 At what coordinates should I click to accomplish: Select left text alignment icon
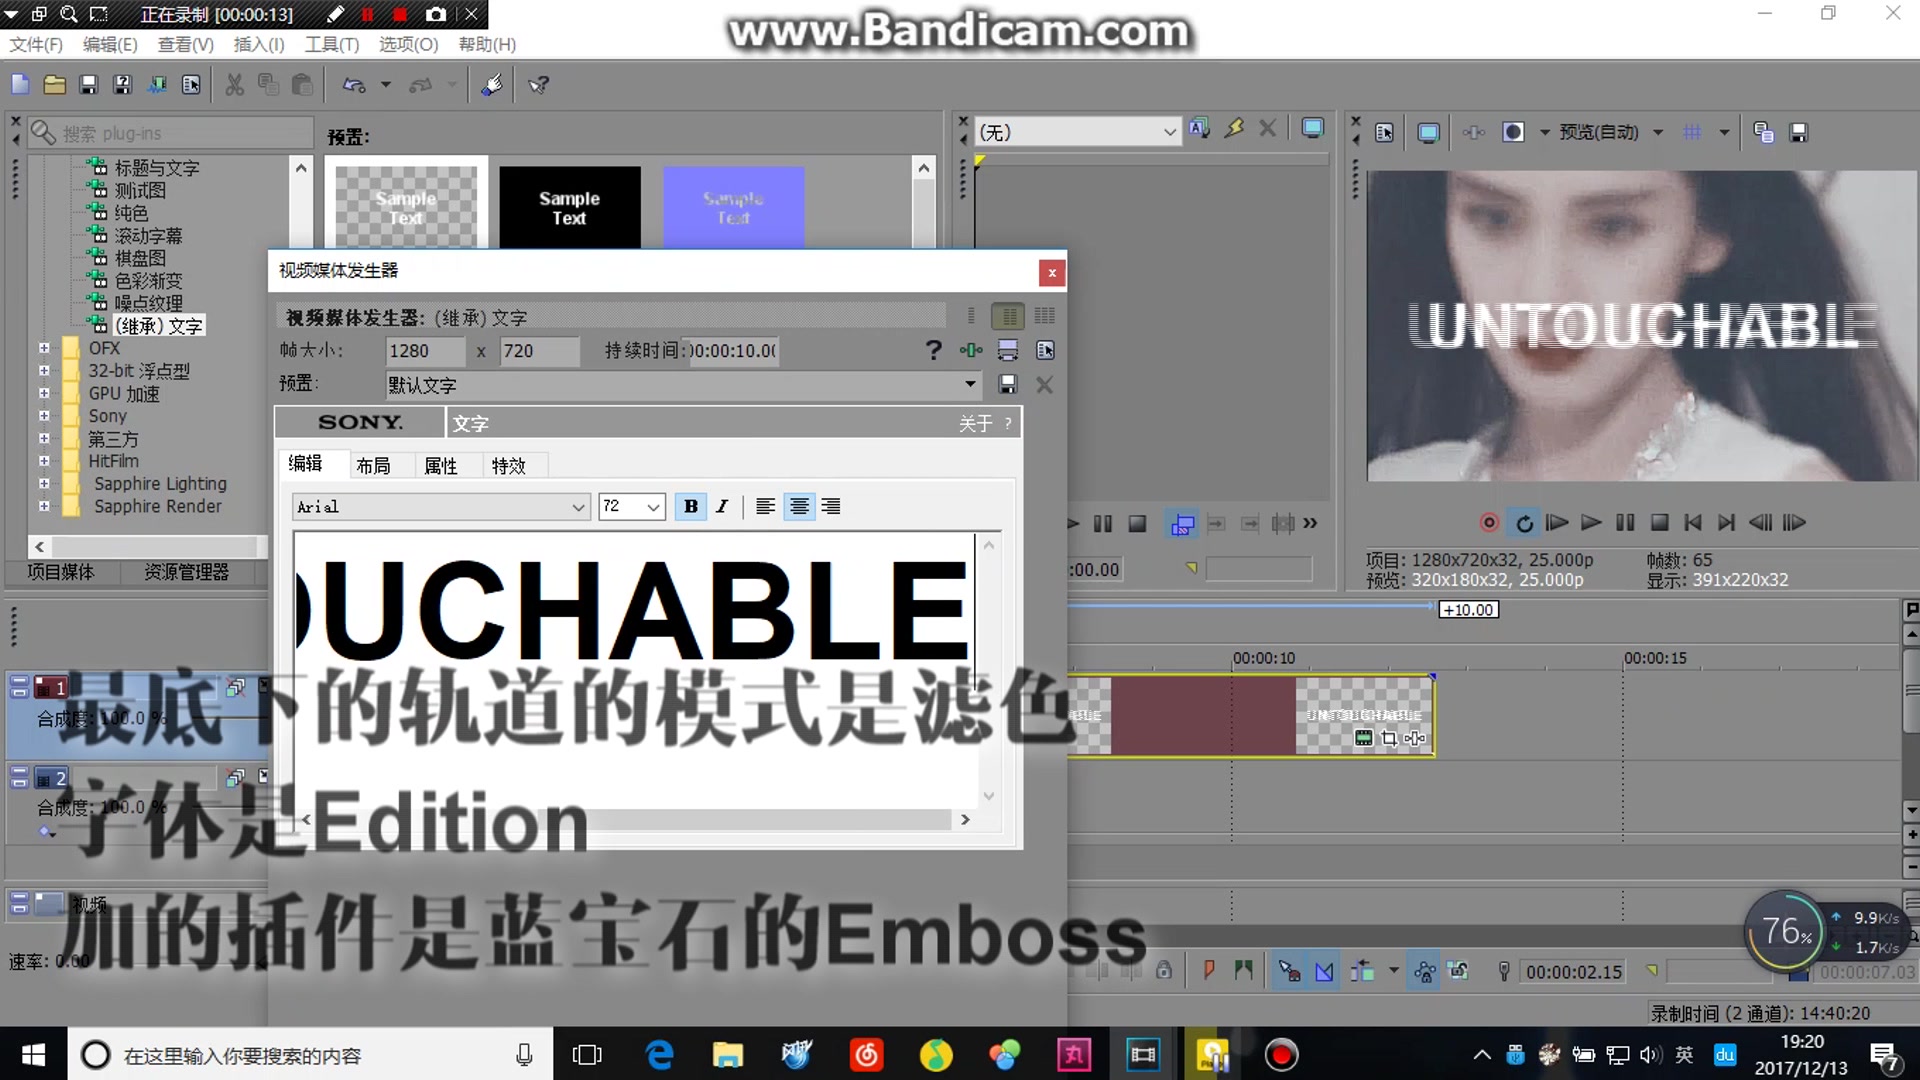pyautogui.click(x=766, y=506)
